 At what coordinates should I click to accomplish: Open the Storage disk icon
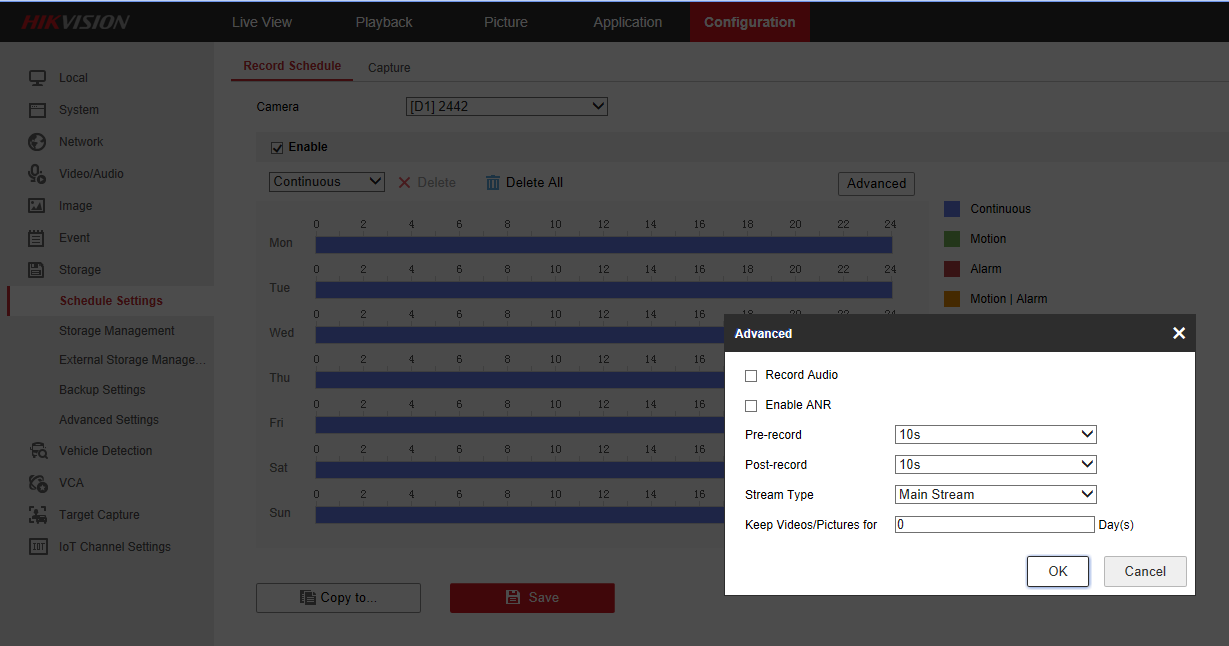pos(37,270)
